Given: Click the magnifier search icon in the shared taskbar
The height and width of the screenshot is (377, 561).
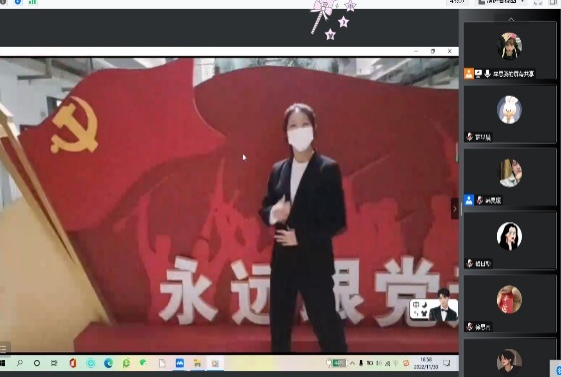Looking at the screenshot, I should pos(20,363).
